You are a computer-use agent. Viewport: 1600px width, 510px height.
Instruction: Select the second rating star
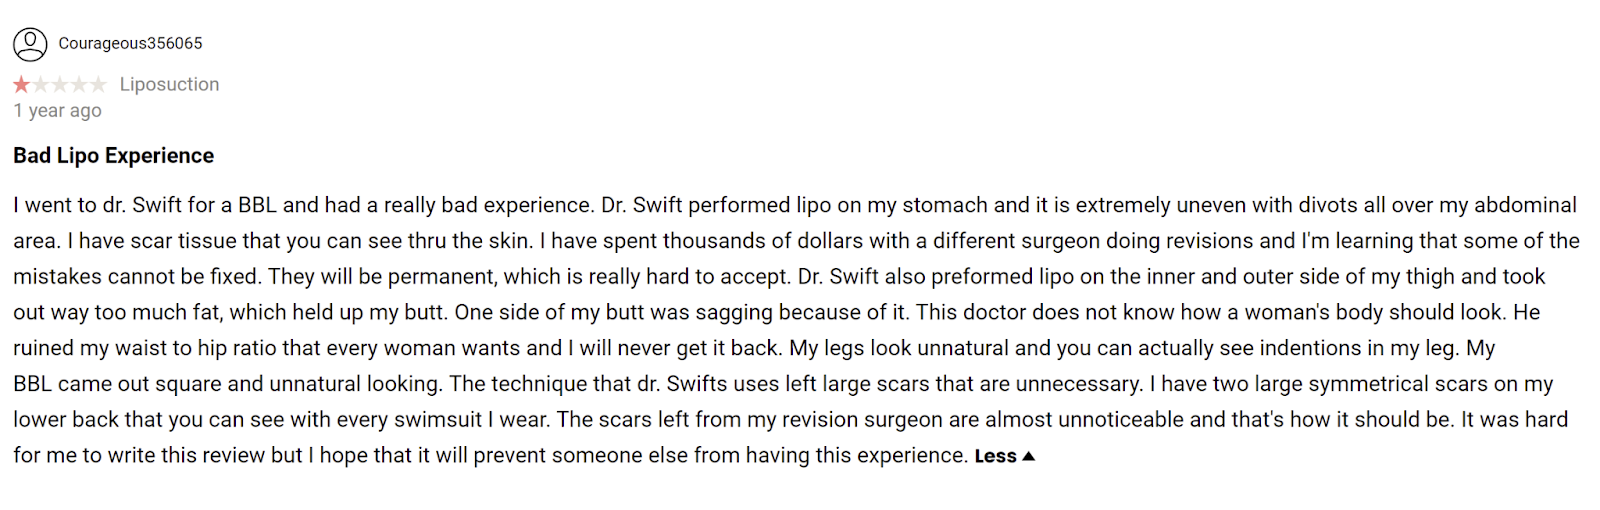pos(41,85)
